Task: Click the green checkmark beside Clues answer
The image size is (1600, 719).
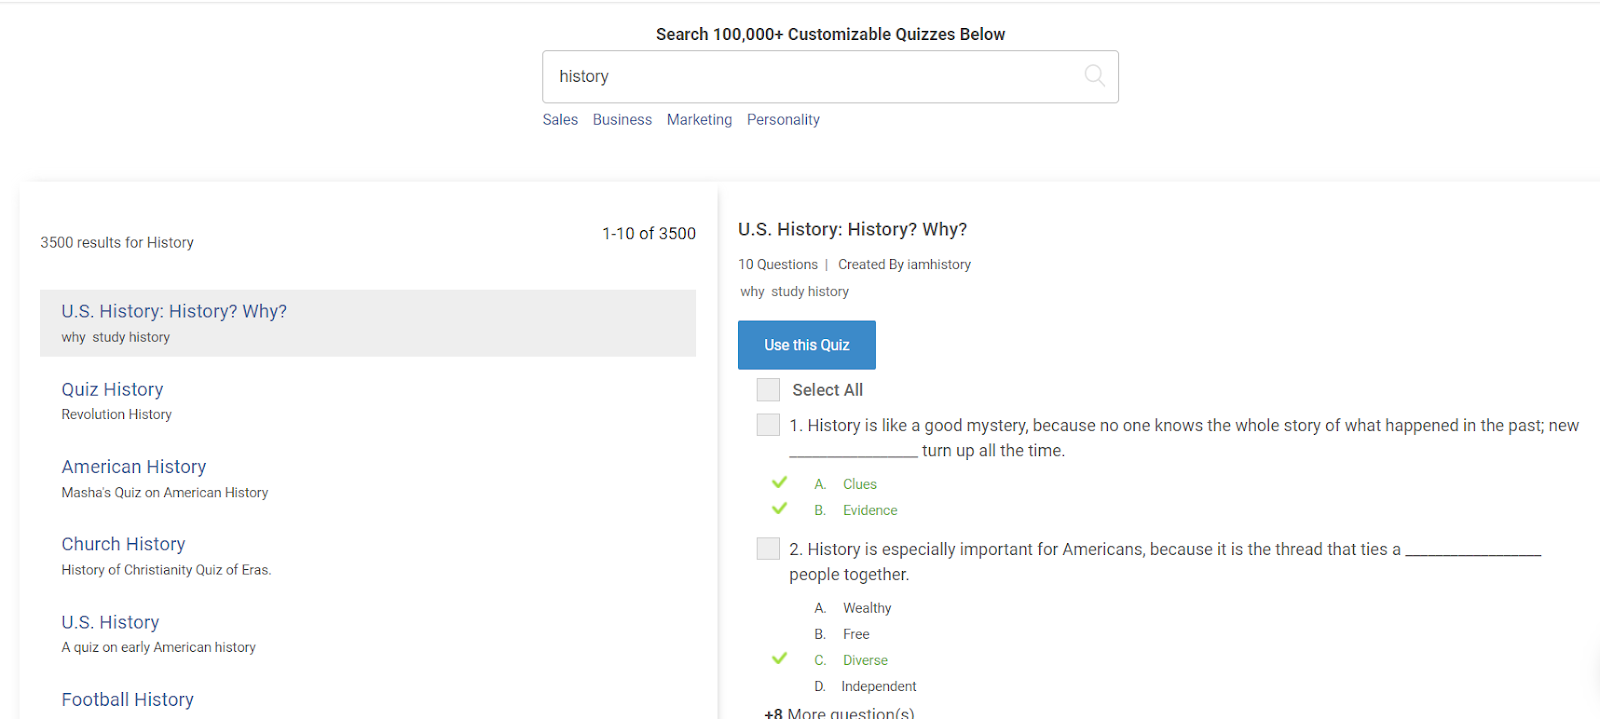Action: point(780,483)
